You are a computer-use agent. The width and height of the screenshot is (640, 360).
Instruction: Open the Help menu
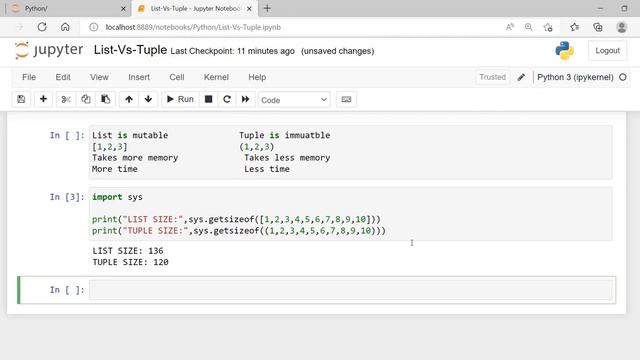tap(257, 77)
